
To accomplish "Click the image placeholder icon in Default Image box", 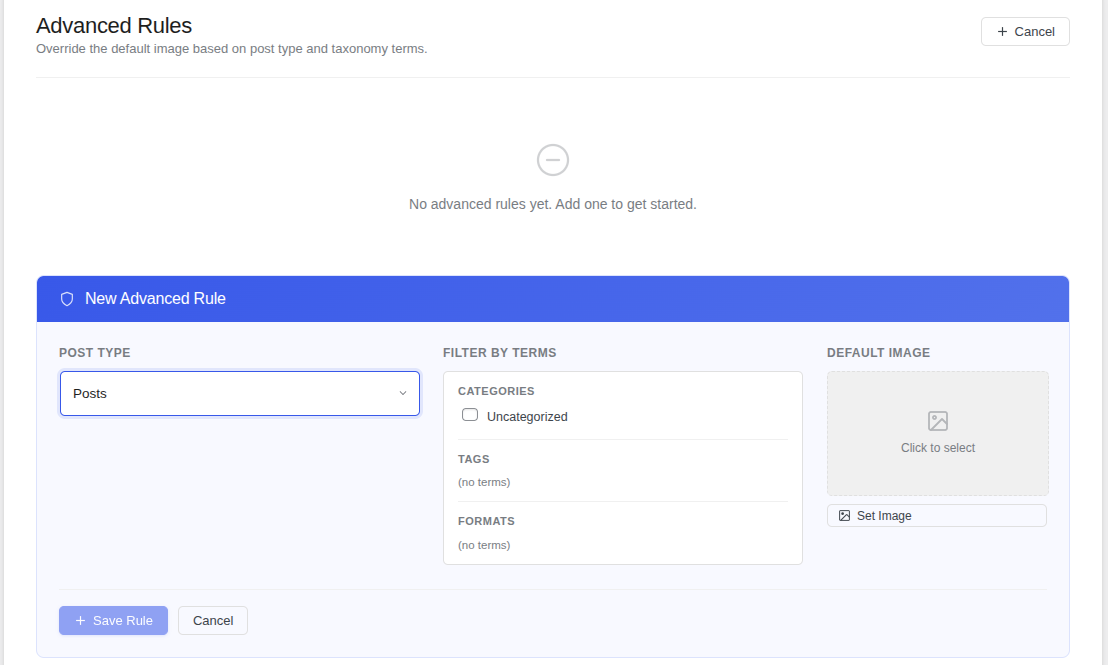I will [x=937, y=421].
